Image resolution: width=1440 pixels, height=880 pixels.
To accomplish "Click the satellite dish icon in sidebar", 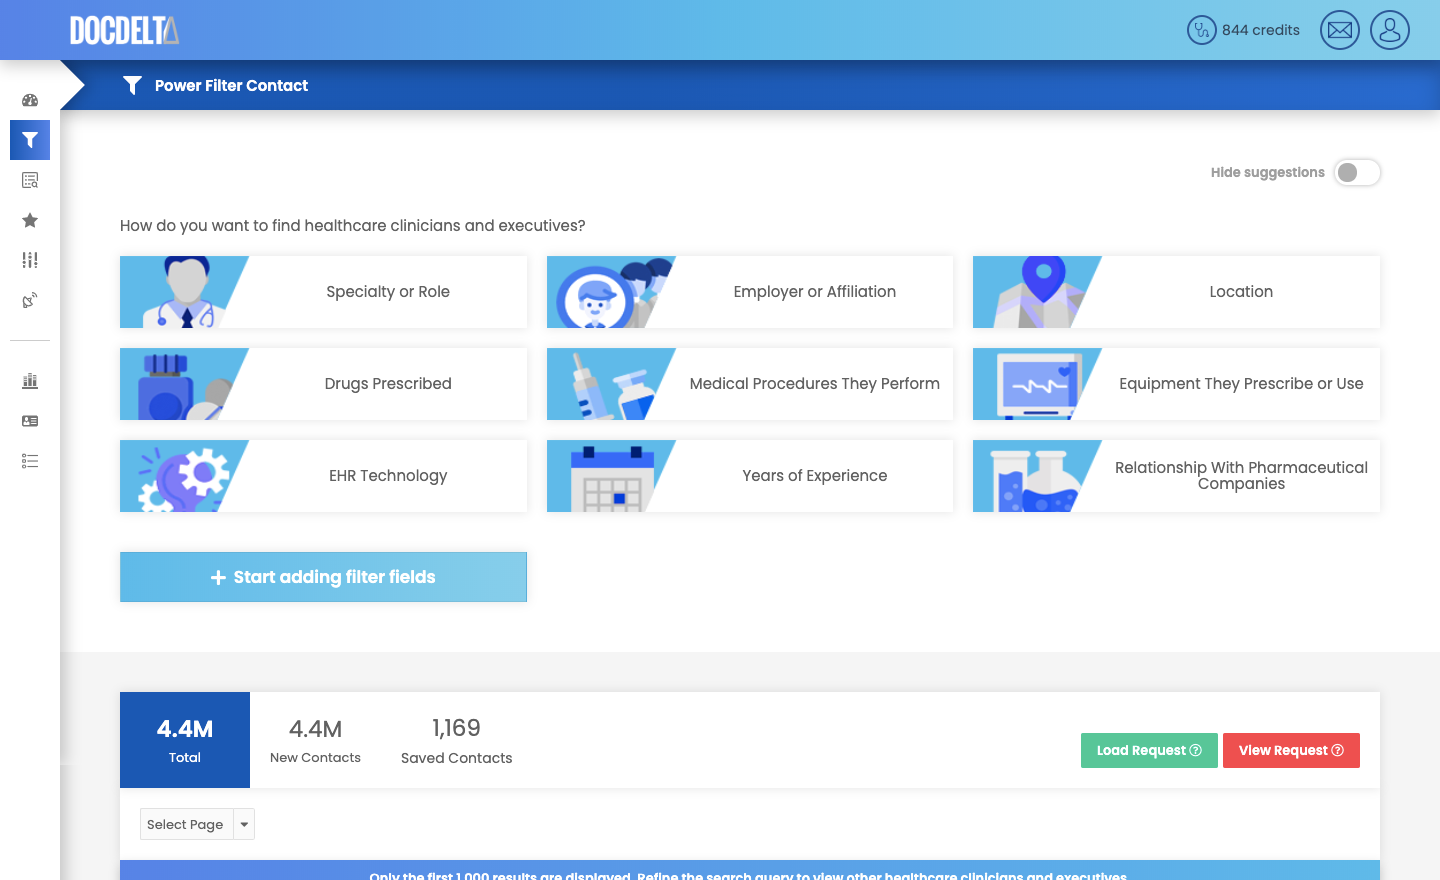I will (x=30, y=300).
